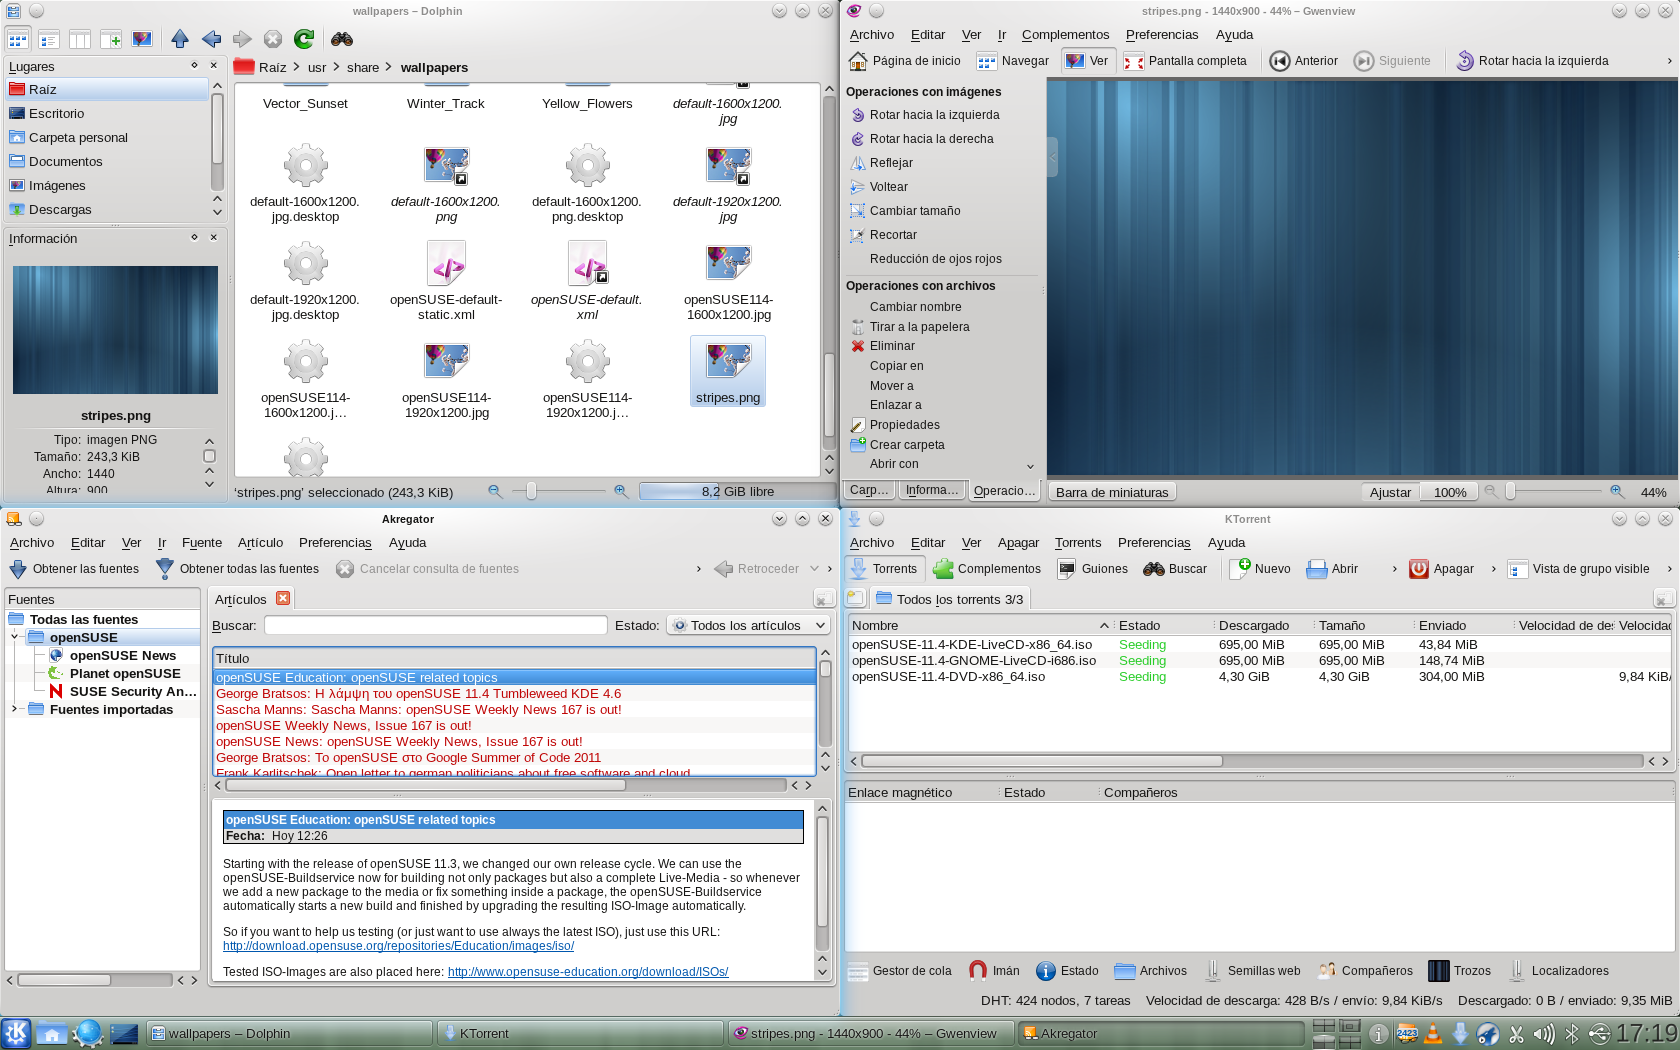Image resolution: width=1680 pixels, height=1050 pixels.
Task: Click the Pantalla completa button in Gwenview
Action: (x=1186, y=61)
